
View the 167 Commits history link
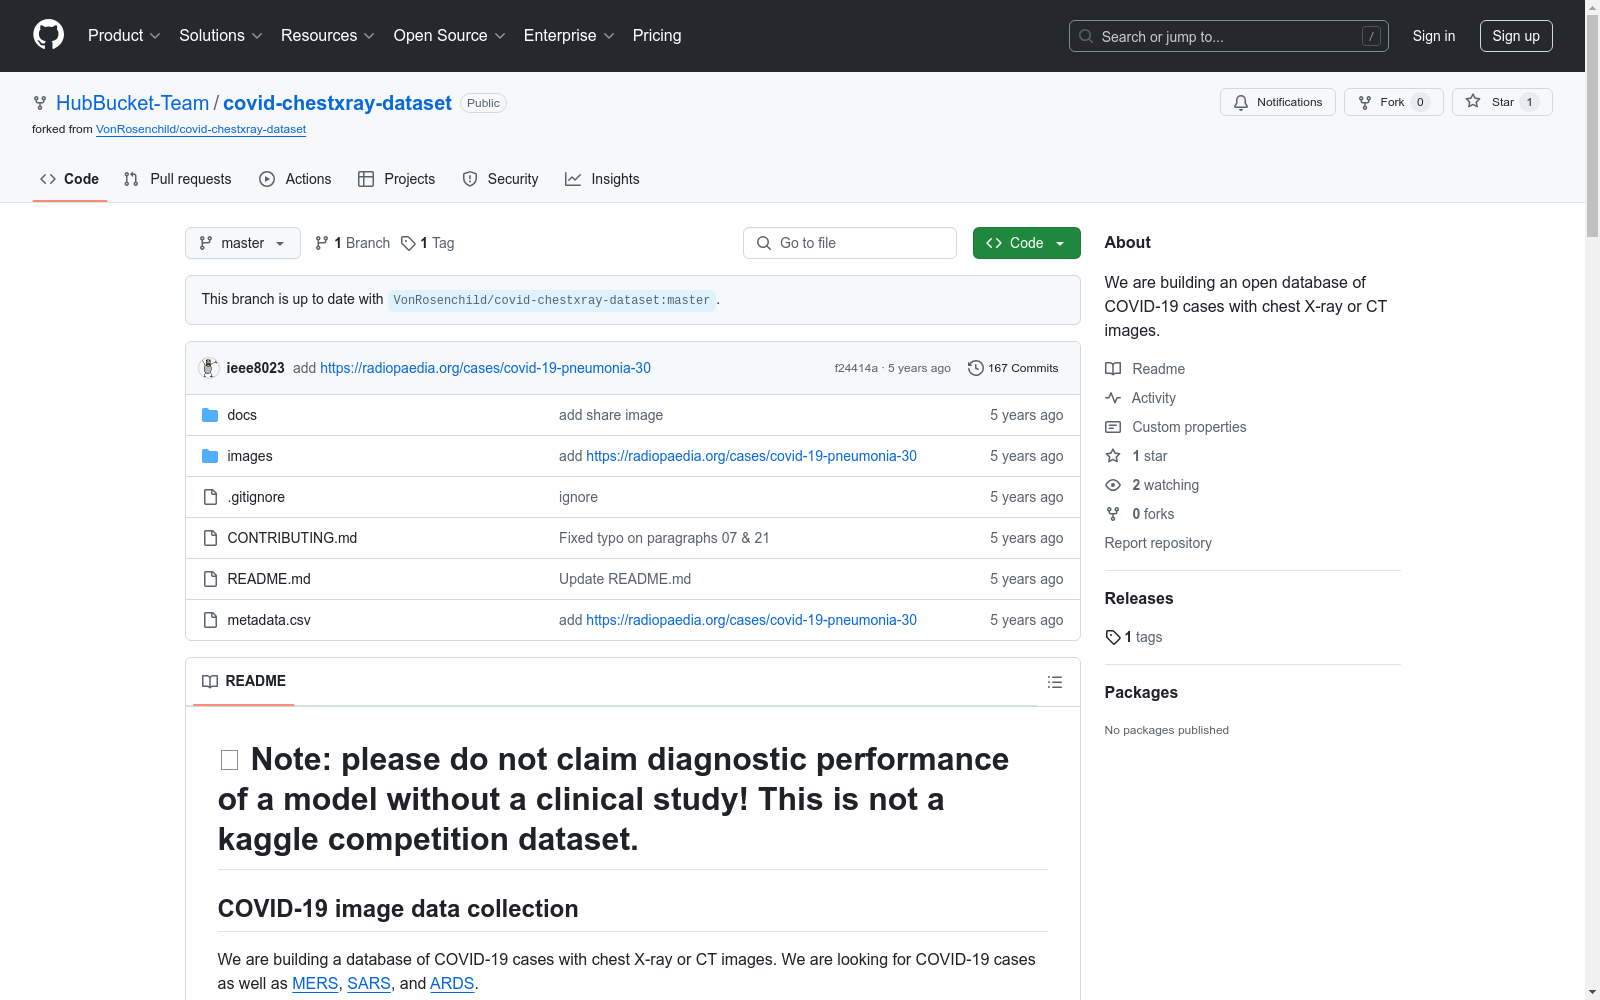pyautogui.click(x=1013, y=368)
